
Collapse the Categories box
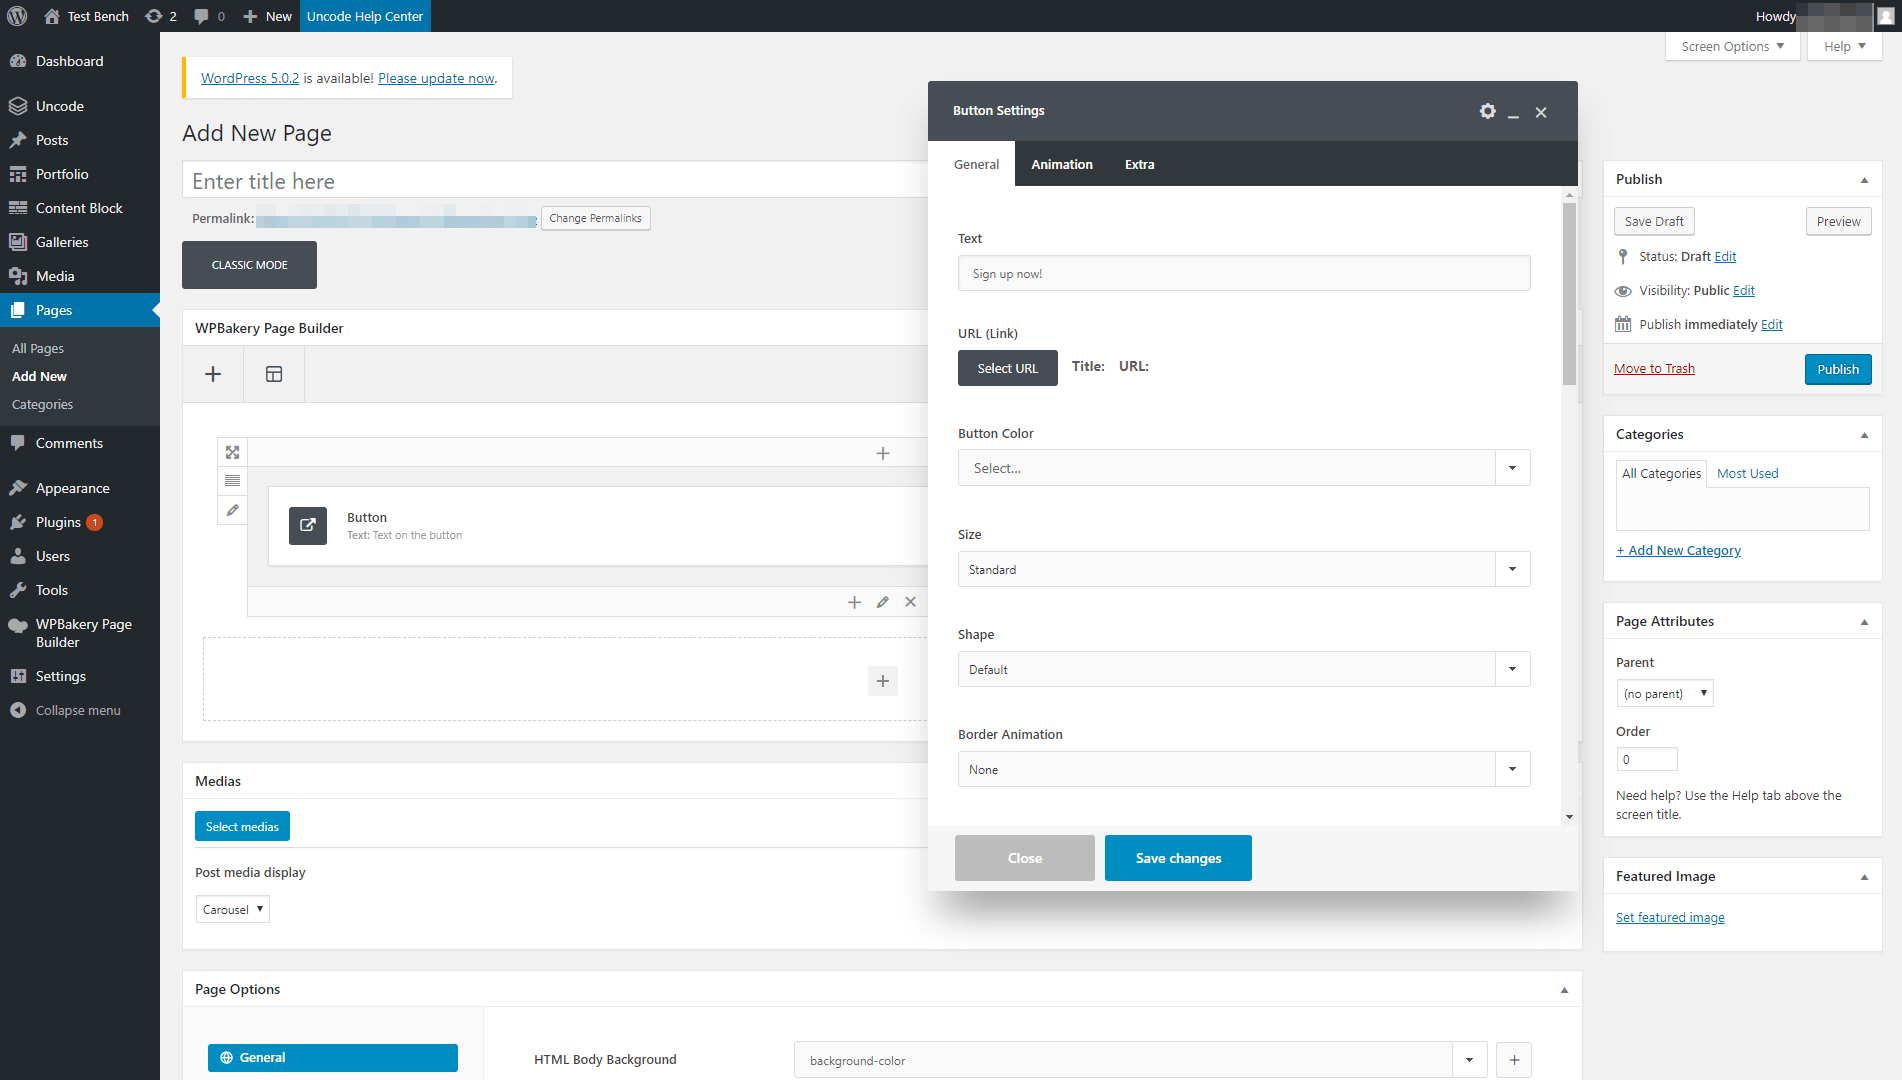pos(1864,435)
